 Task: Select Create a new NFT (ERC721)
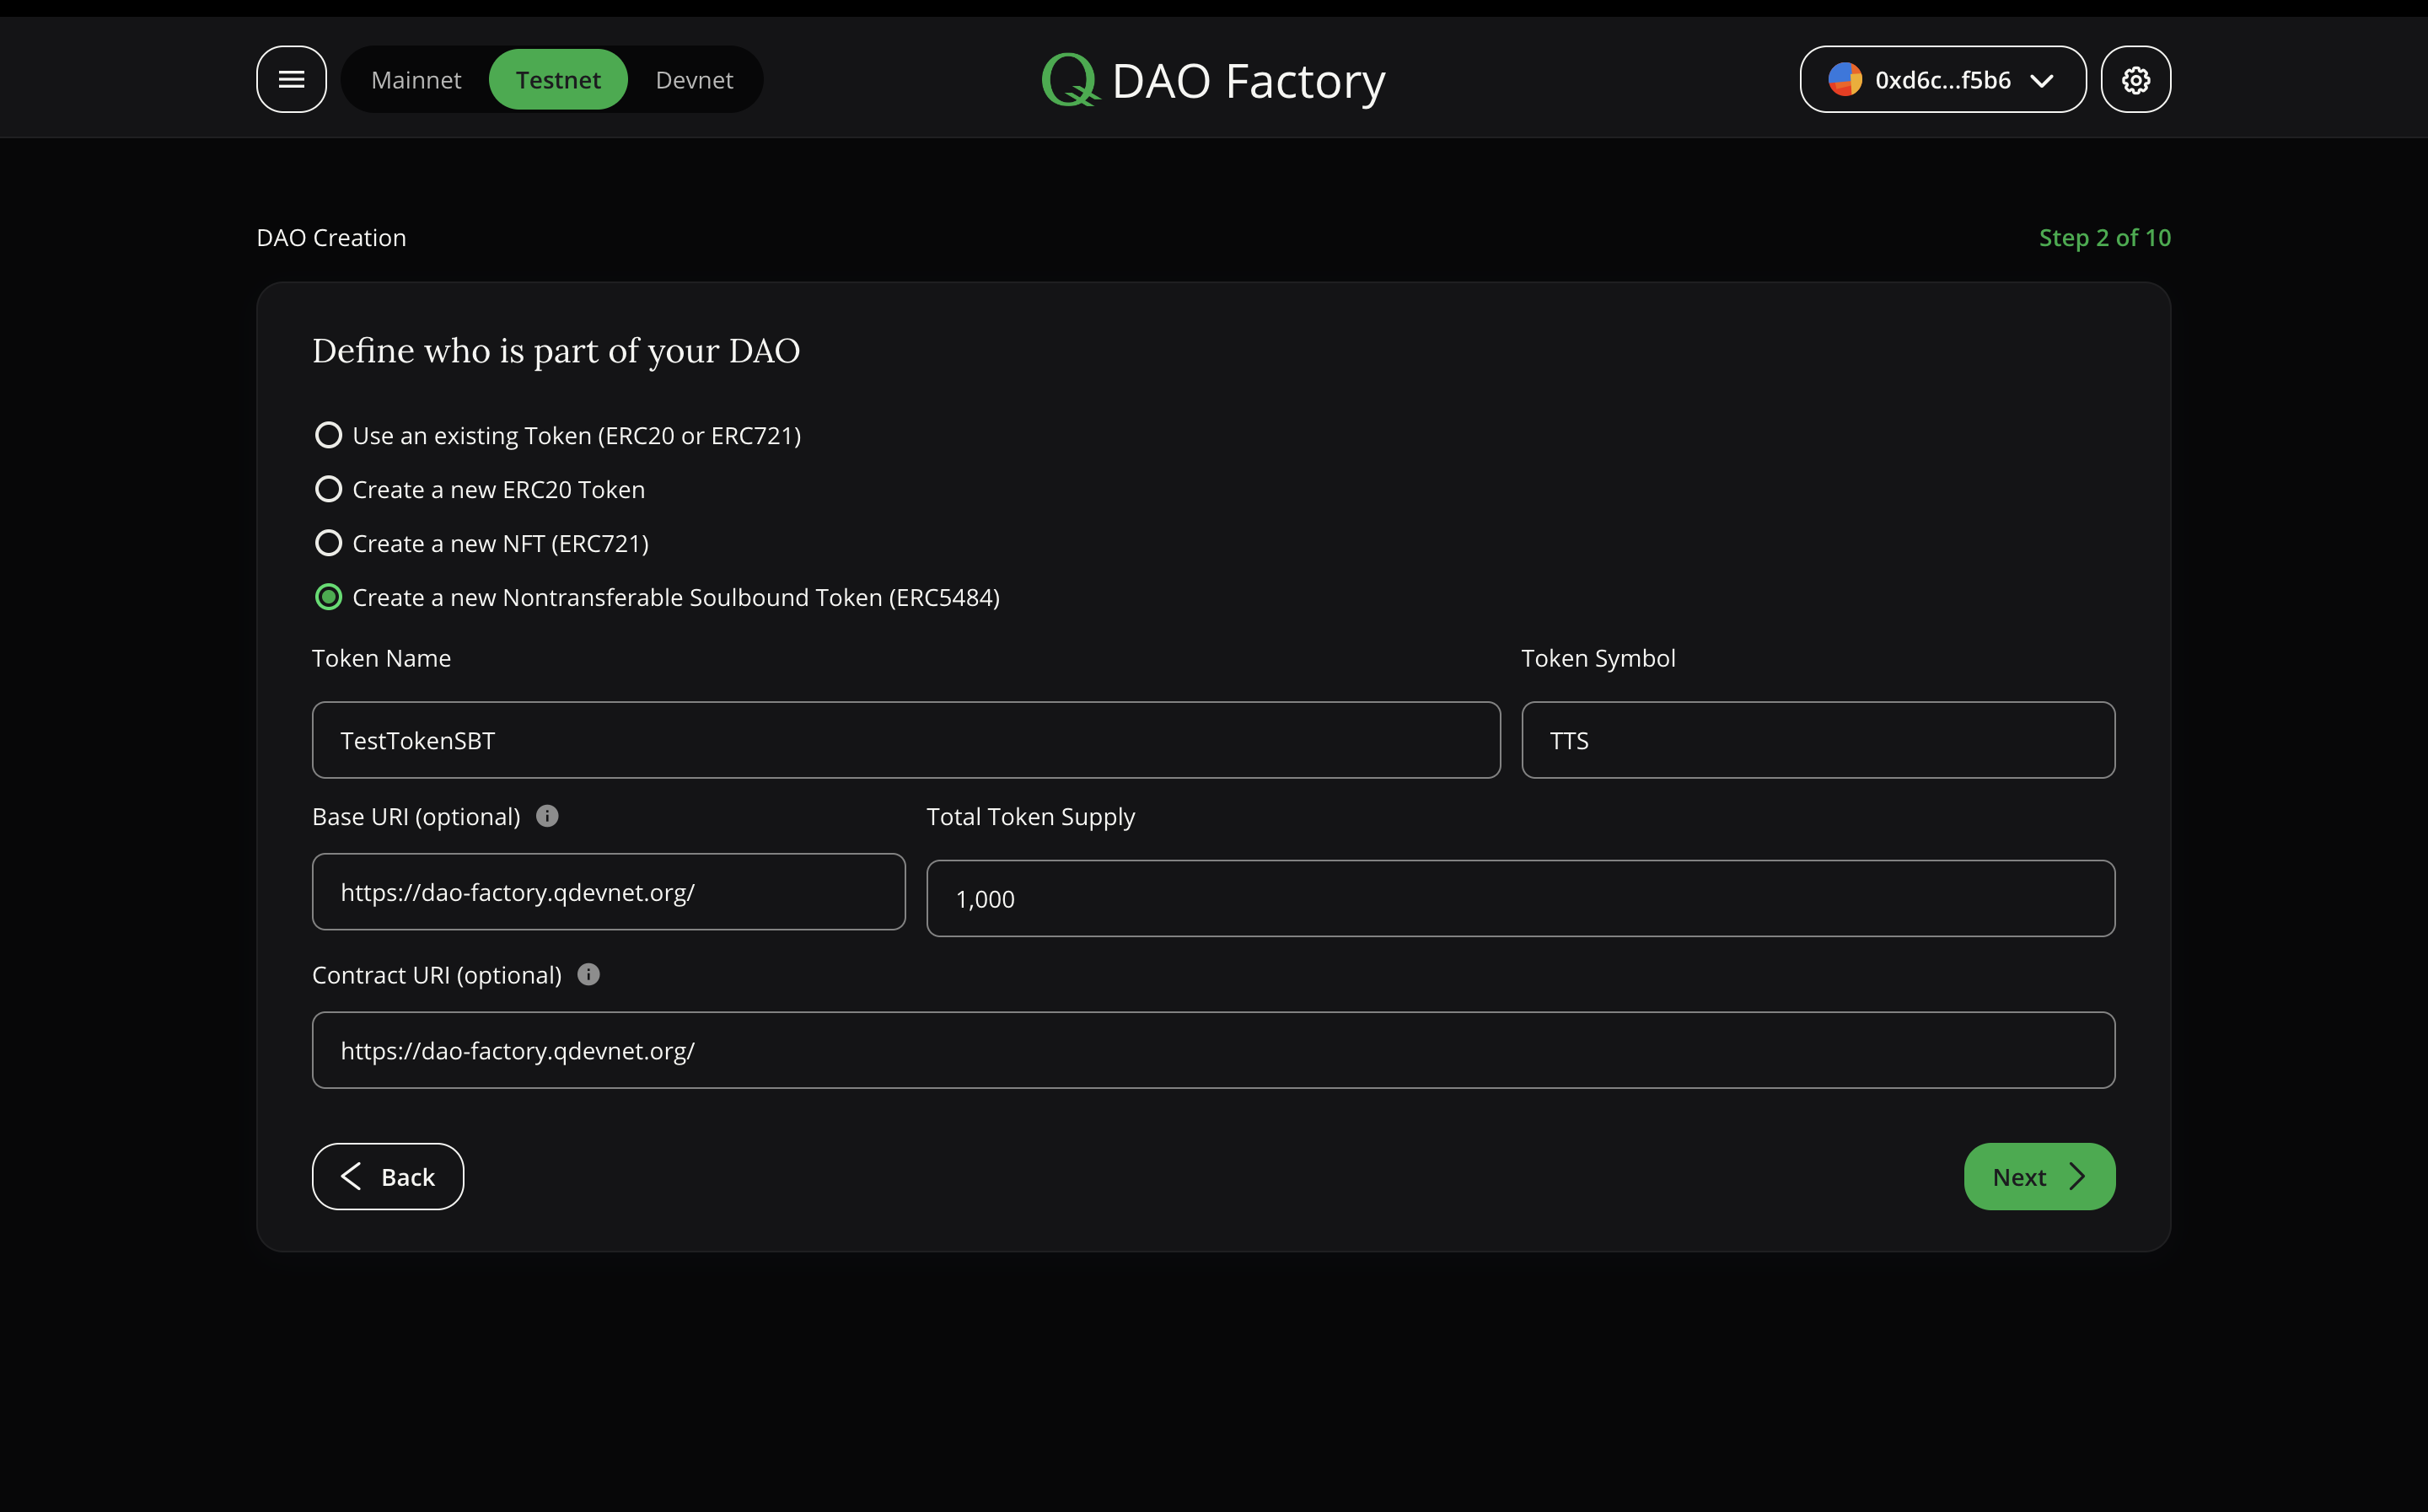tap(328, 542)
